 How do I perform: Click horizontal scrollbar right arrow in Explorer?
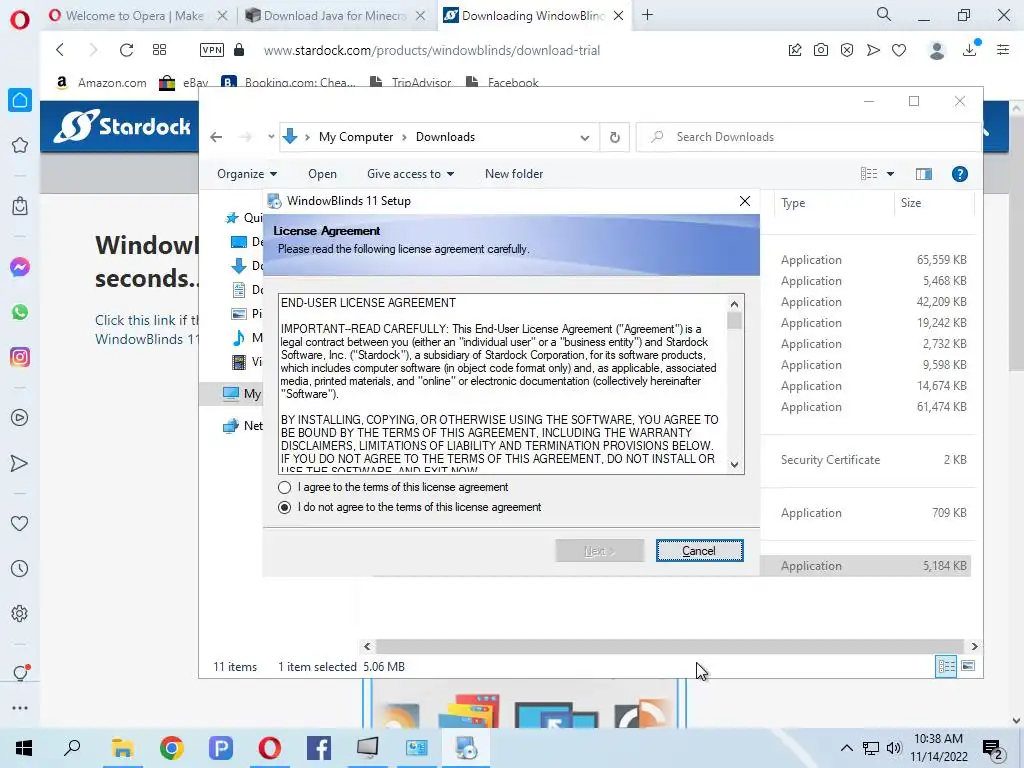click(x=974, y=647)
